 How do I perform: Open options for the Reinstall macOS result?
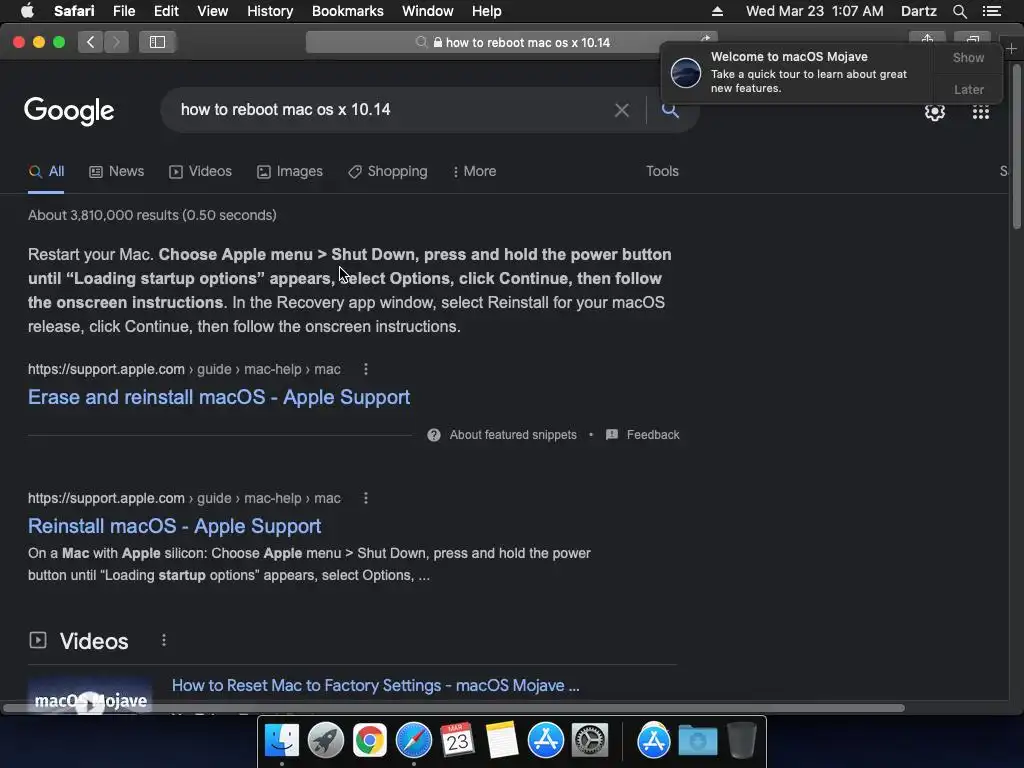pos(366,498)
